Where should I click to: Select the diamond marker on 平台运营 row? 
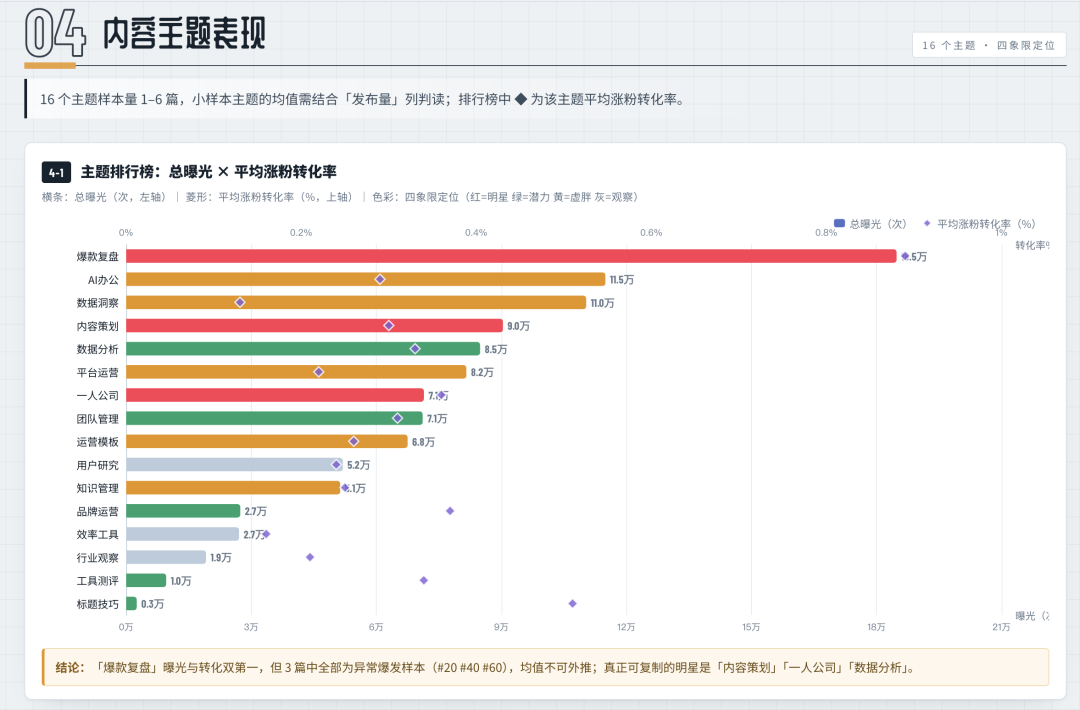(x=319, y=372)
